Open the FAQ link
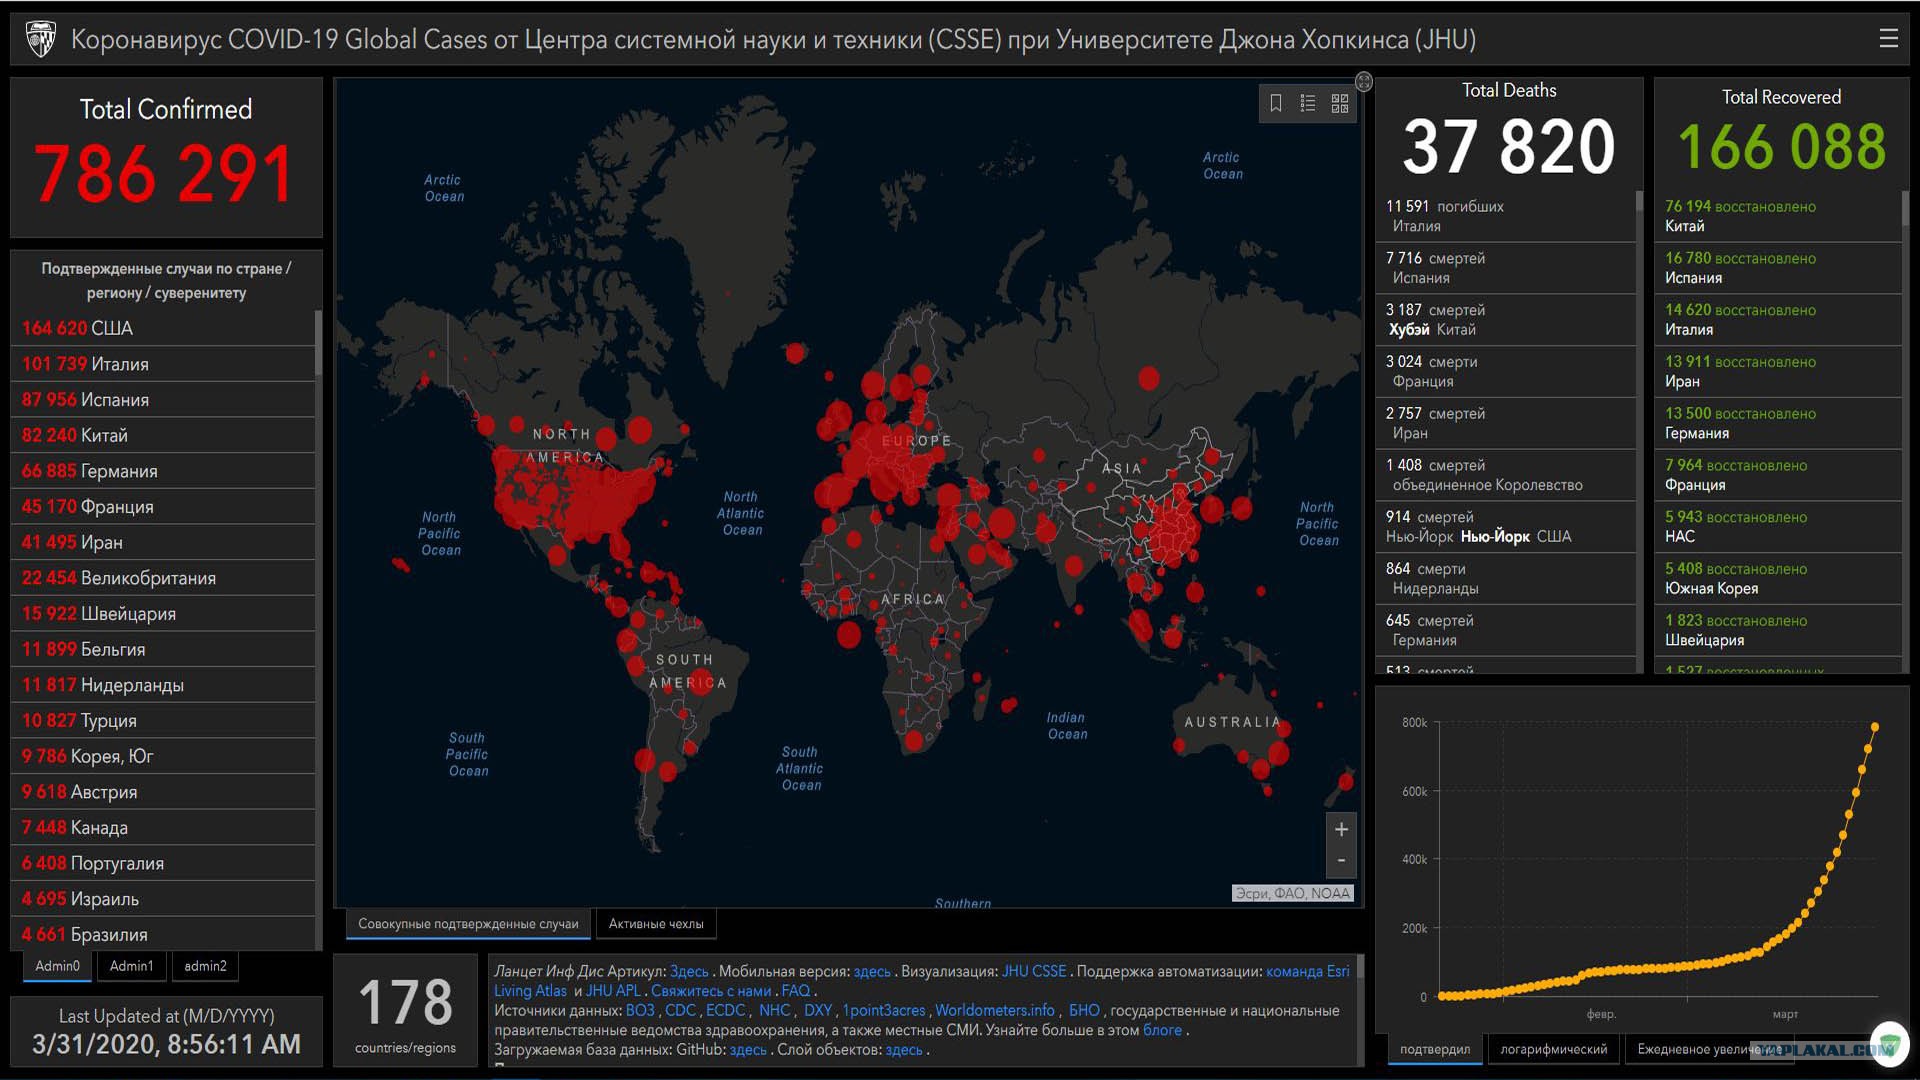1920x1080 pixels. [x=796, y=991]
